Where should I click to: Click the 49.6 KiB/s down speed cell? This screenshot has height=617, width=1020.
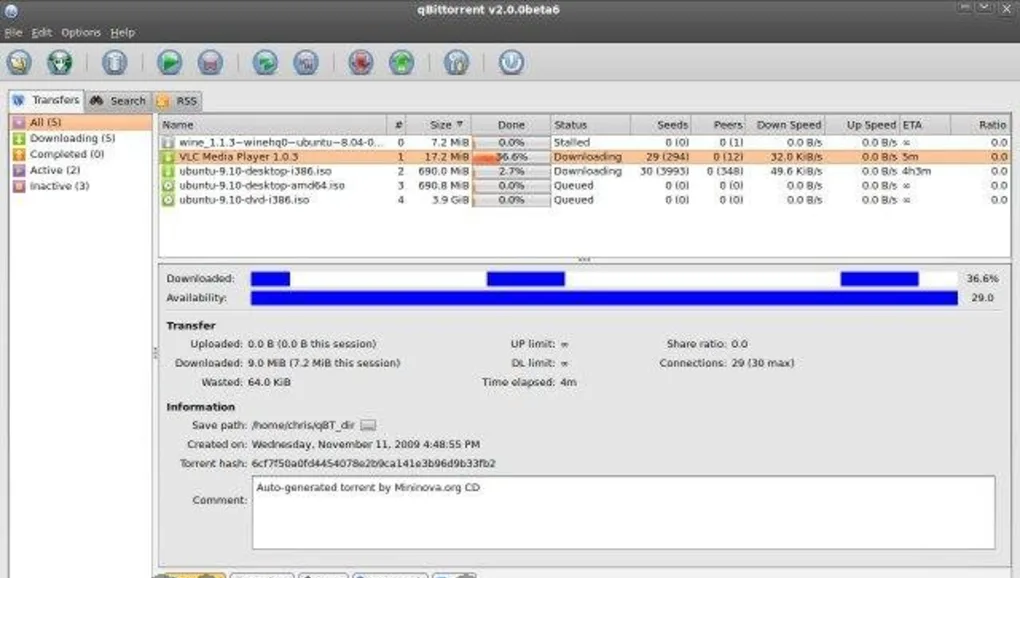click(x=796, y=171)
